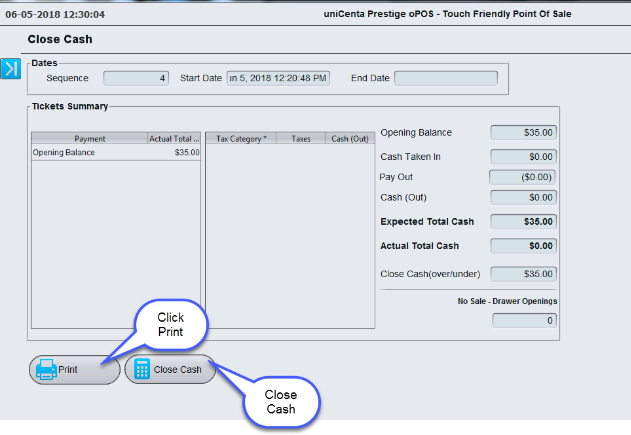Click the Cash (Out) label beside the $0.00 field
This screenshot has width=631, height=435.
[x=403, y=198]
